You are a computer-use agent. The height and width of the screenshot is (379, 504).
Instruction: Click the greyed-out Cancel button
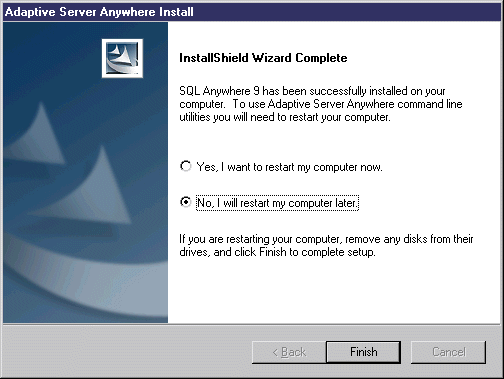tap(448, 352)
